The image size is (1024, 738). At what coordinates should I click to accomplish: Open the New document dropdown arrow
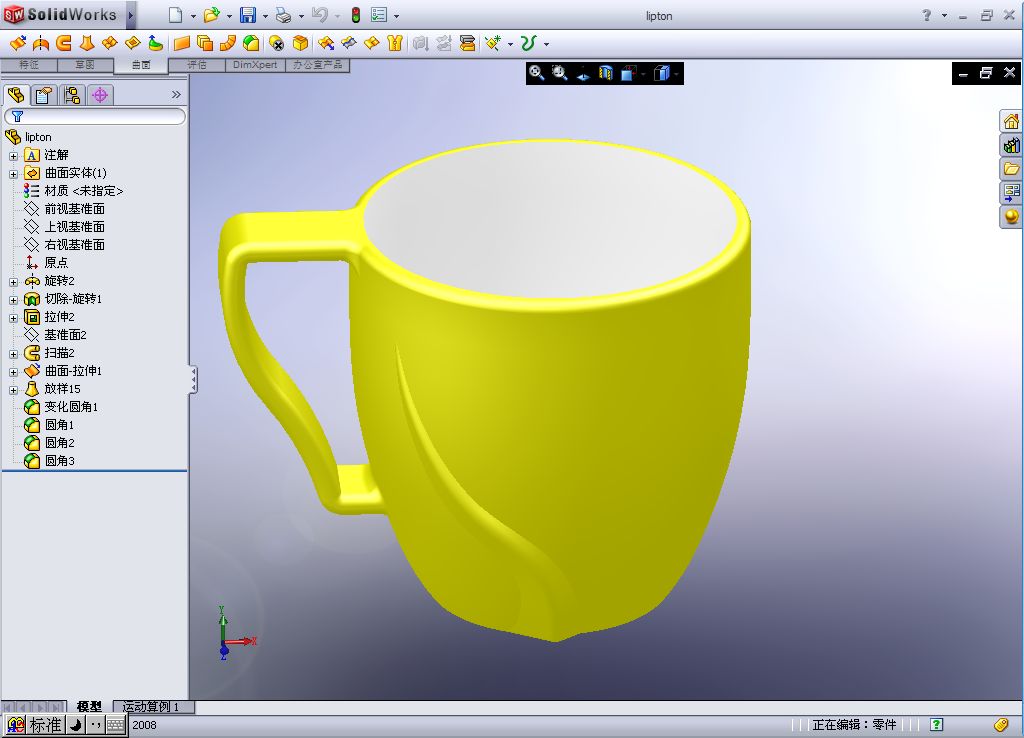click(193, 16)
